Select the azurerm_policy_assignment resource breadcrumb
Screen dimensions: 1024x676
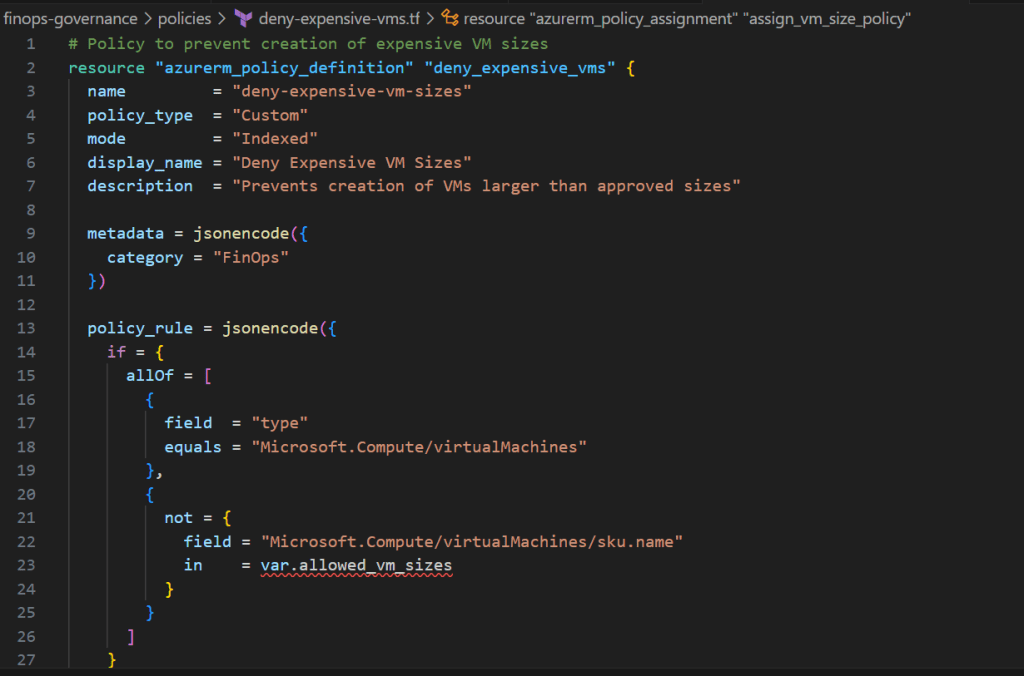(687, 18)
